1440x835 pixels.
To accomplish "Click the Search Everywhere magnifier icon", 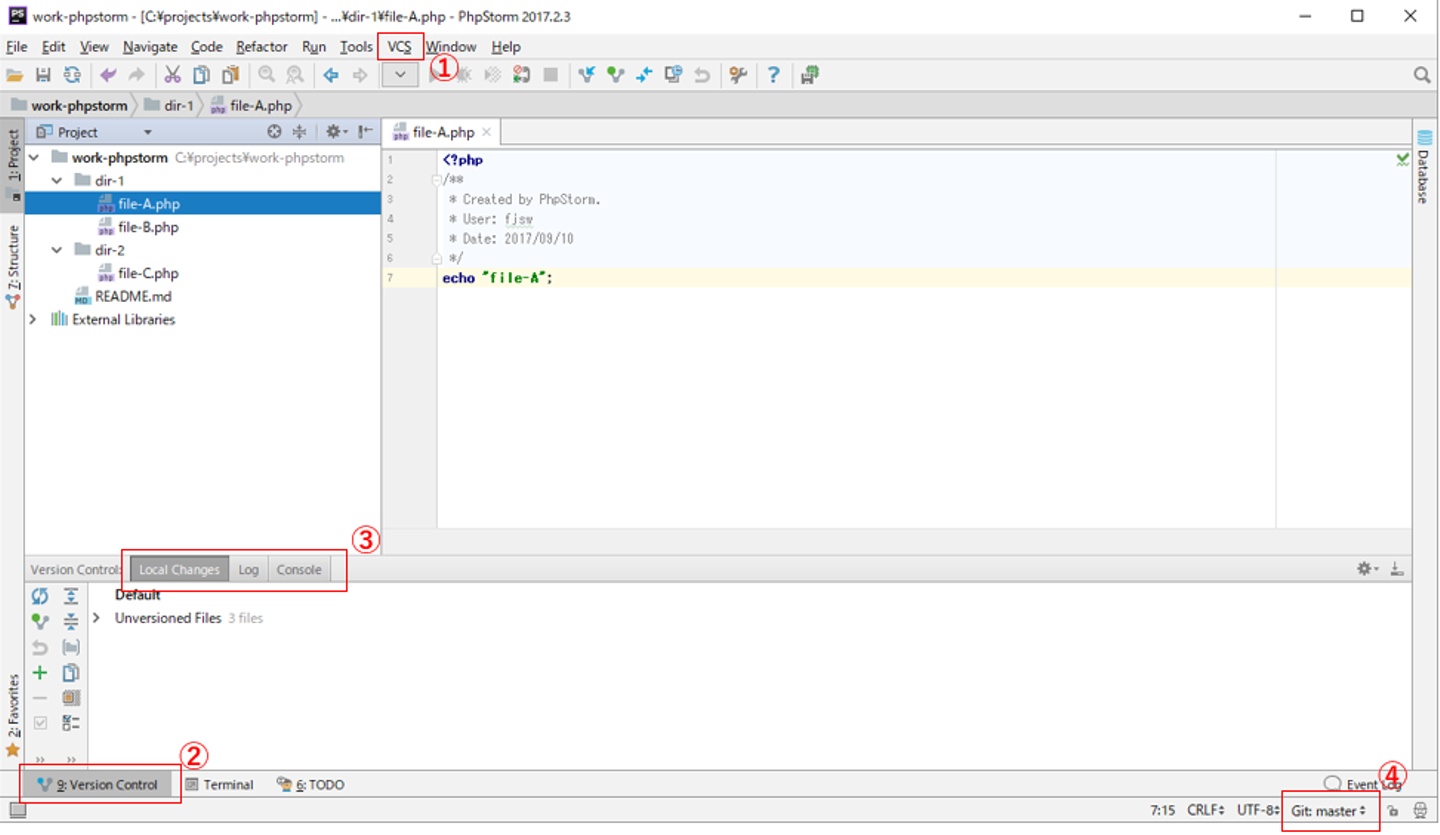I will pos(1422,75).
